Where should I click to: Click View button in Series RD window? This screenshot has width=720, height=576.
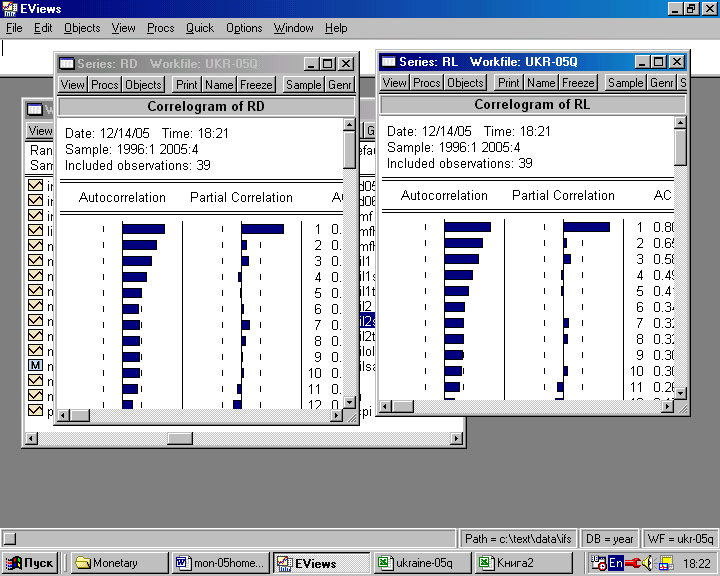pos(73,85)
